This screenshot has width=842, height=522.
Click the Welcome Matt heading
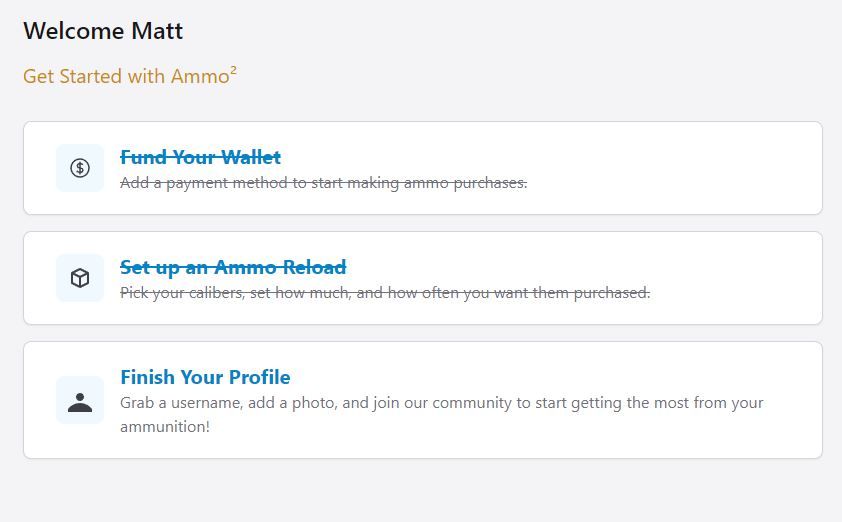tap(103, 31)
